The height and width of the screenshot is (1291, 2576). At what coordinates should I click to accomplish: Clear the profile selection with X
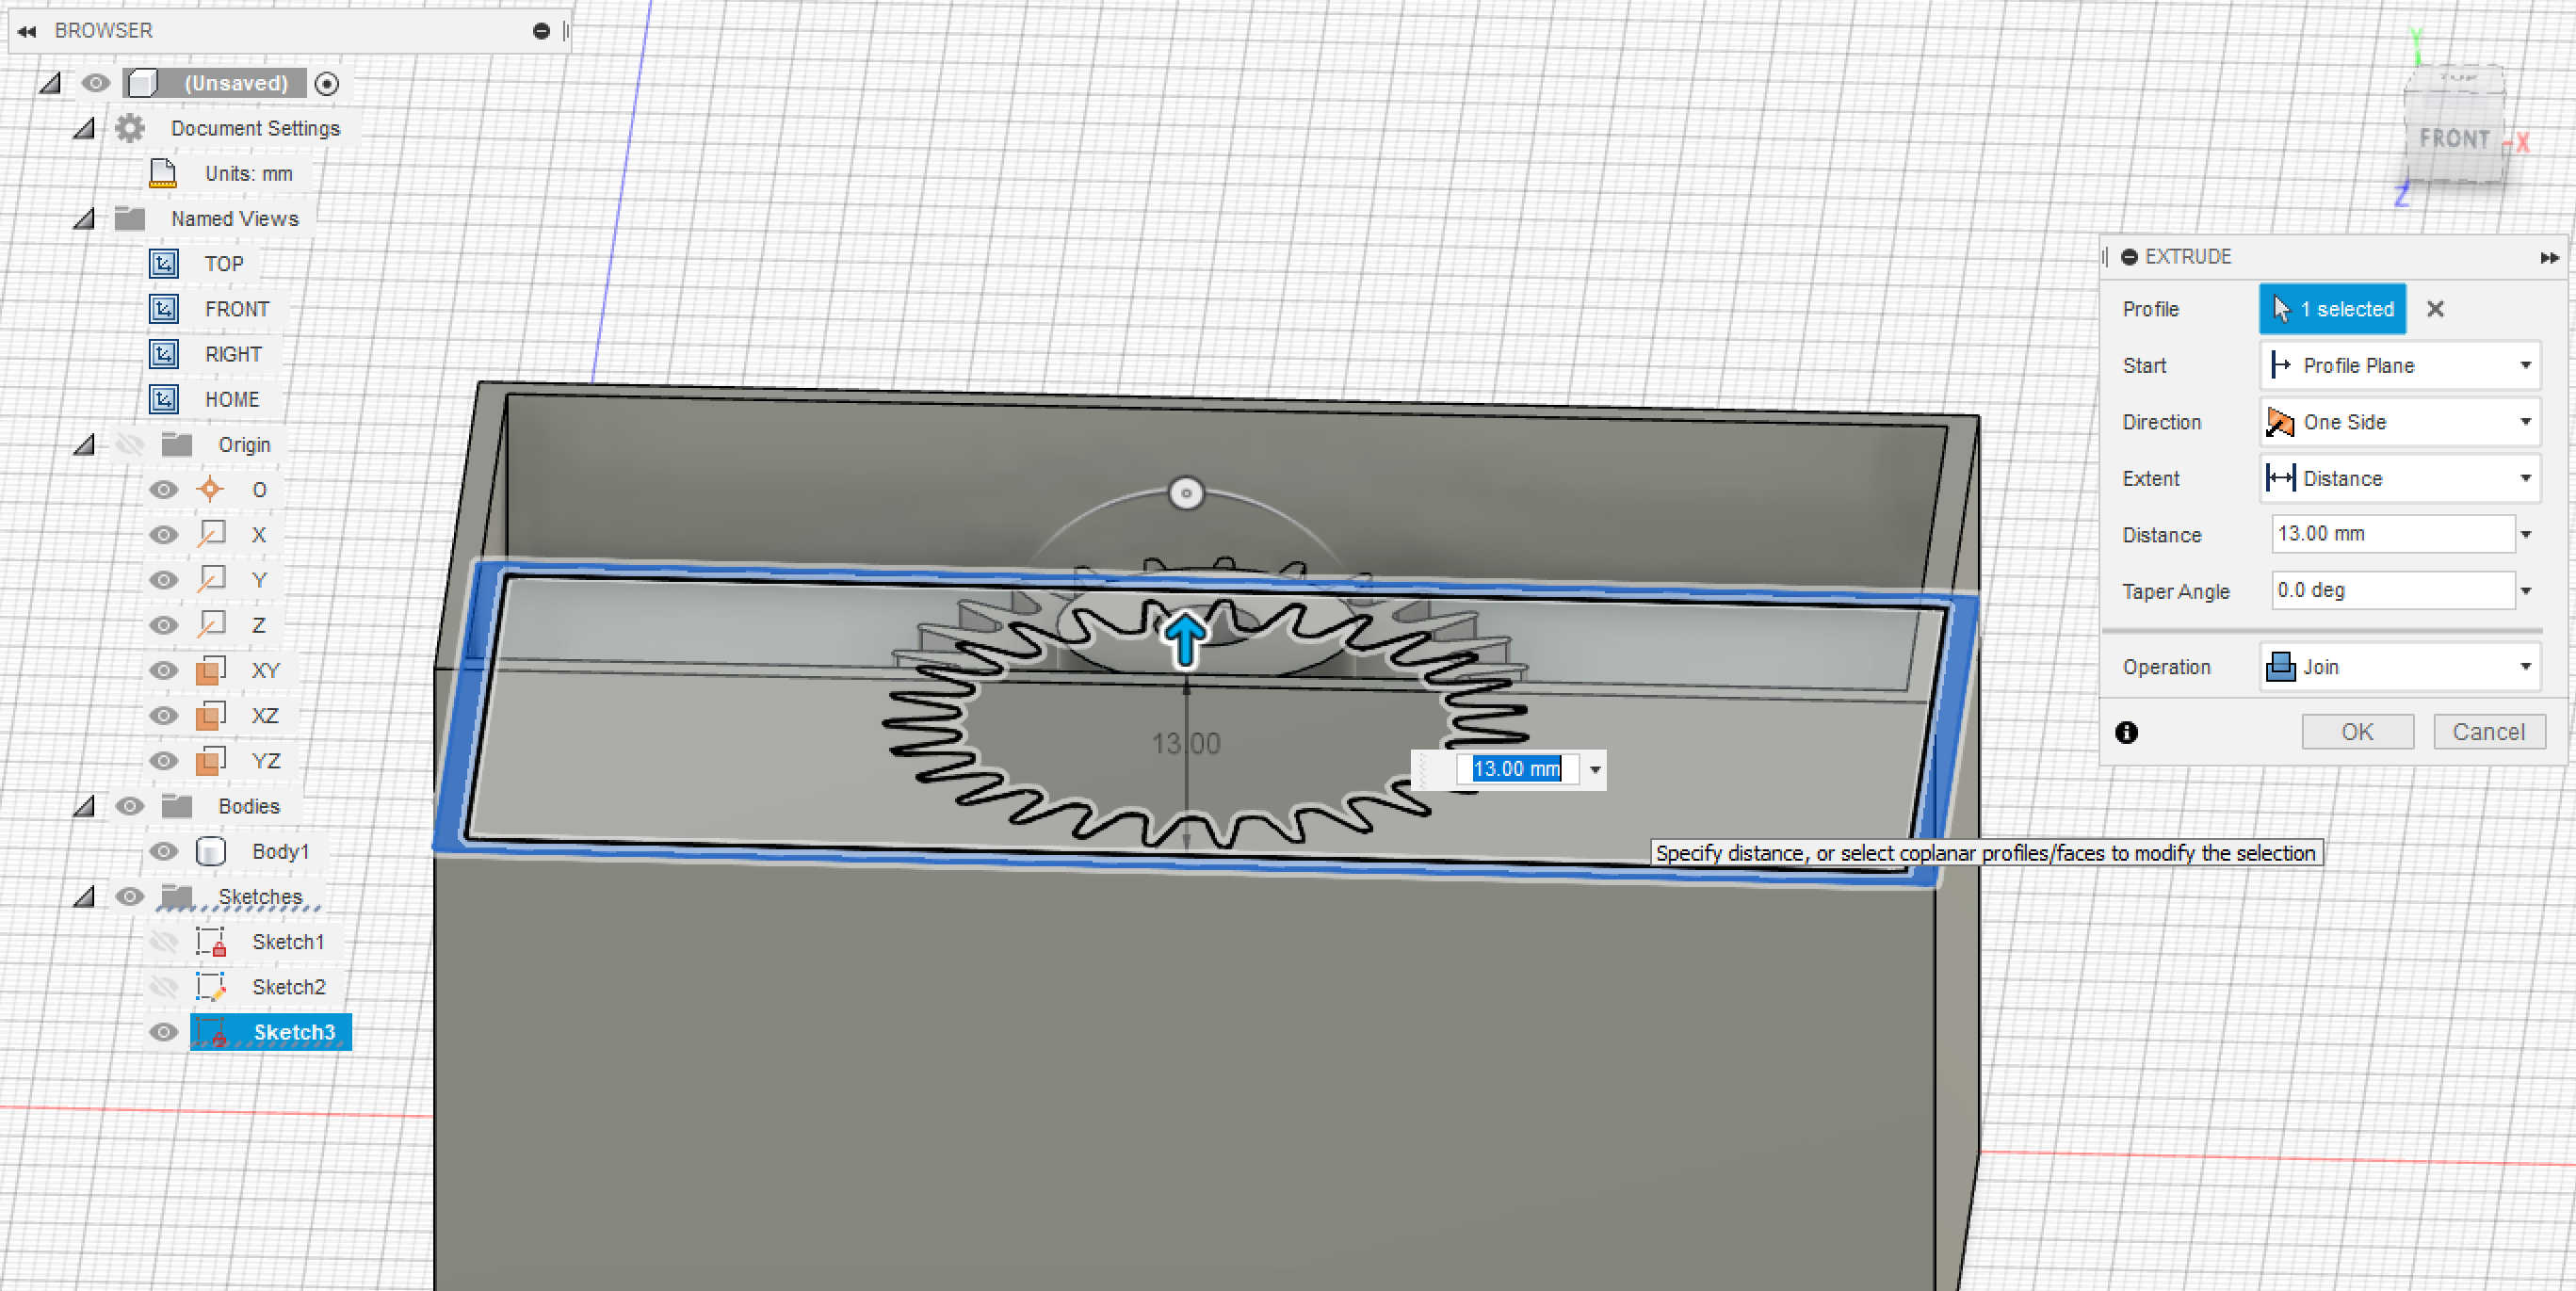pos(2435,309)
